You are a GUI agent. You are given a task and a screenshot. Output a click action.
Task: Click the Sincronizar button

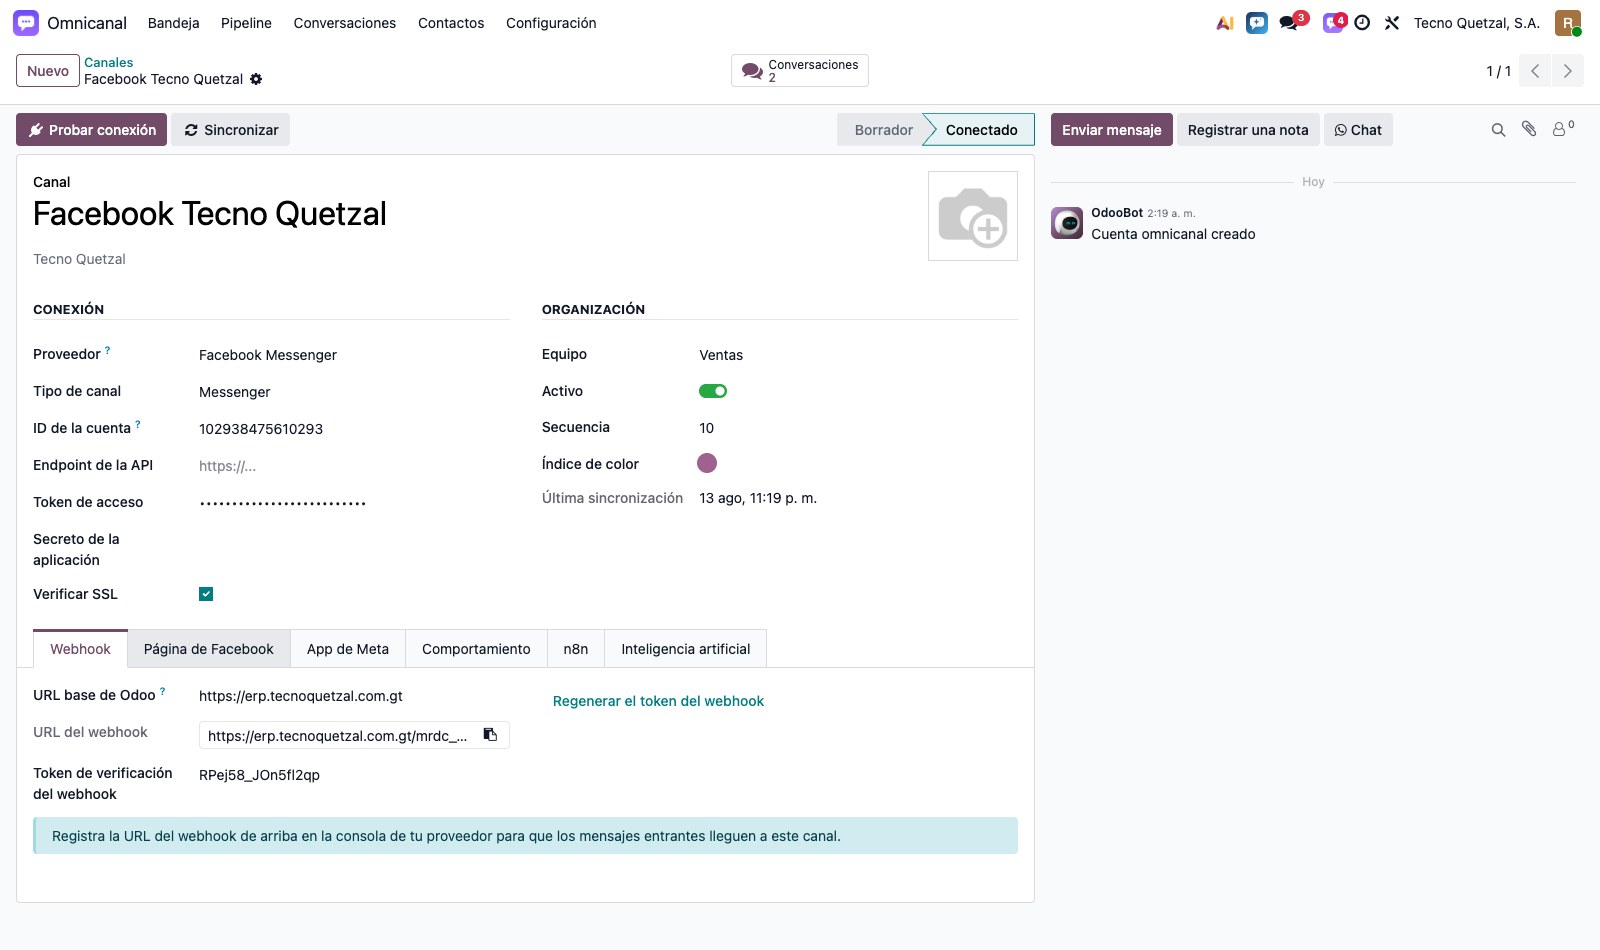pyautogui.click(x=231, y=130)
